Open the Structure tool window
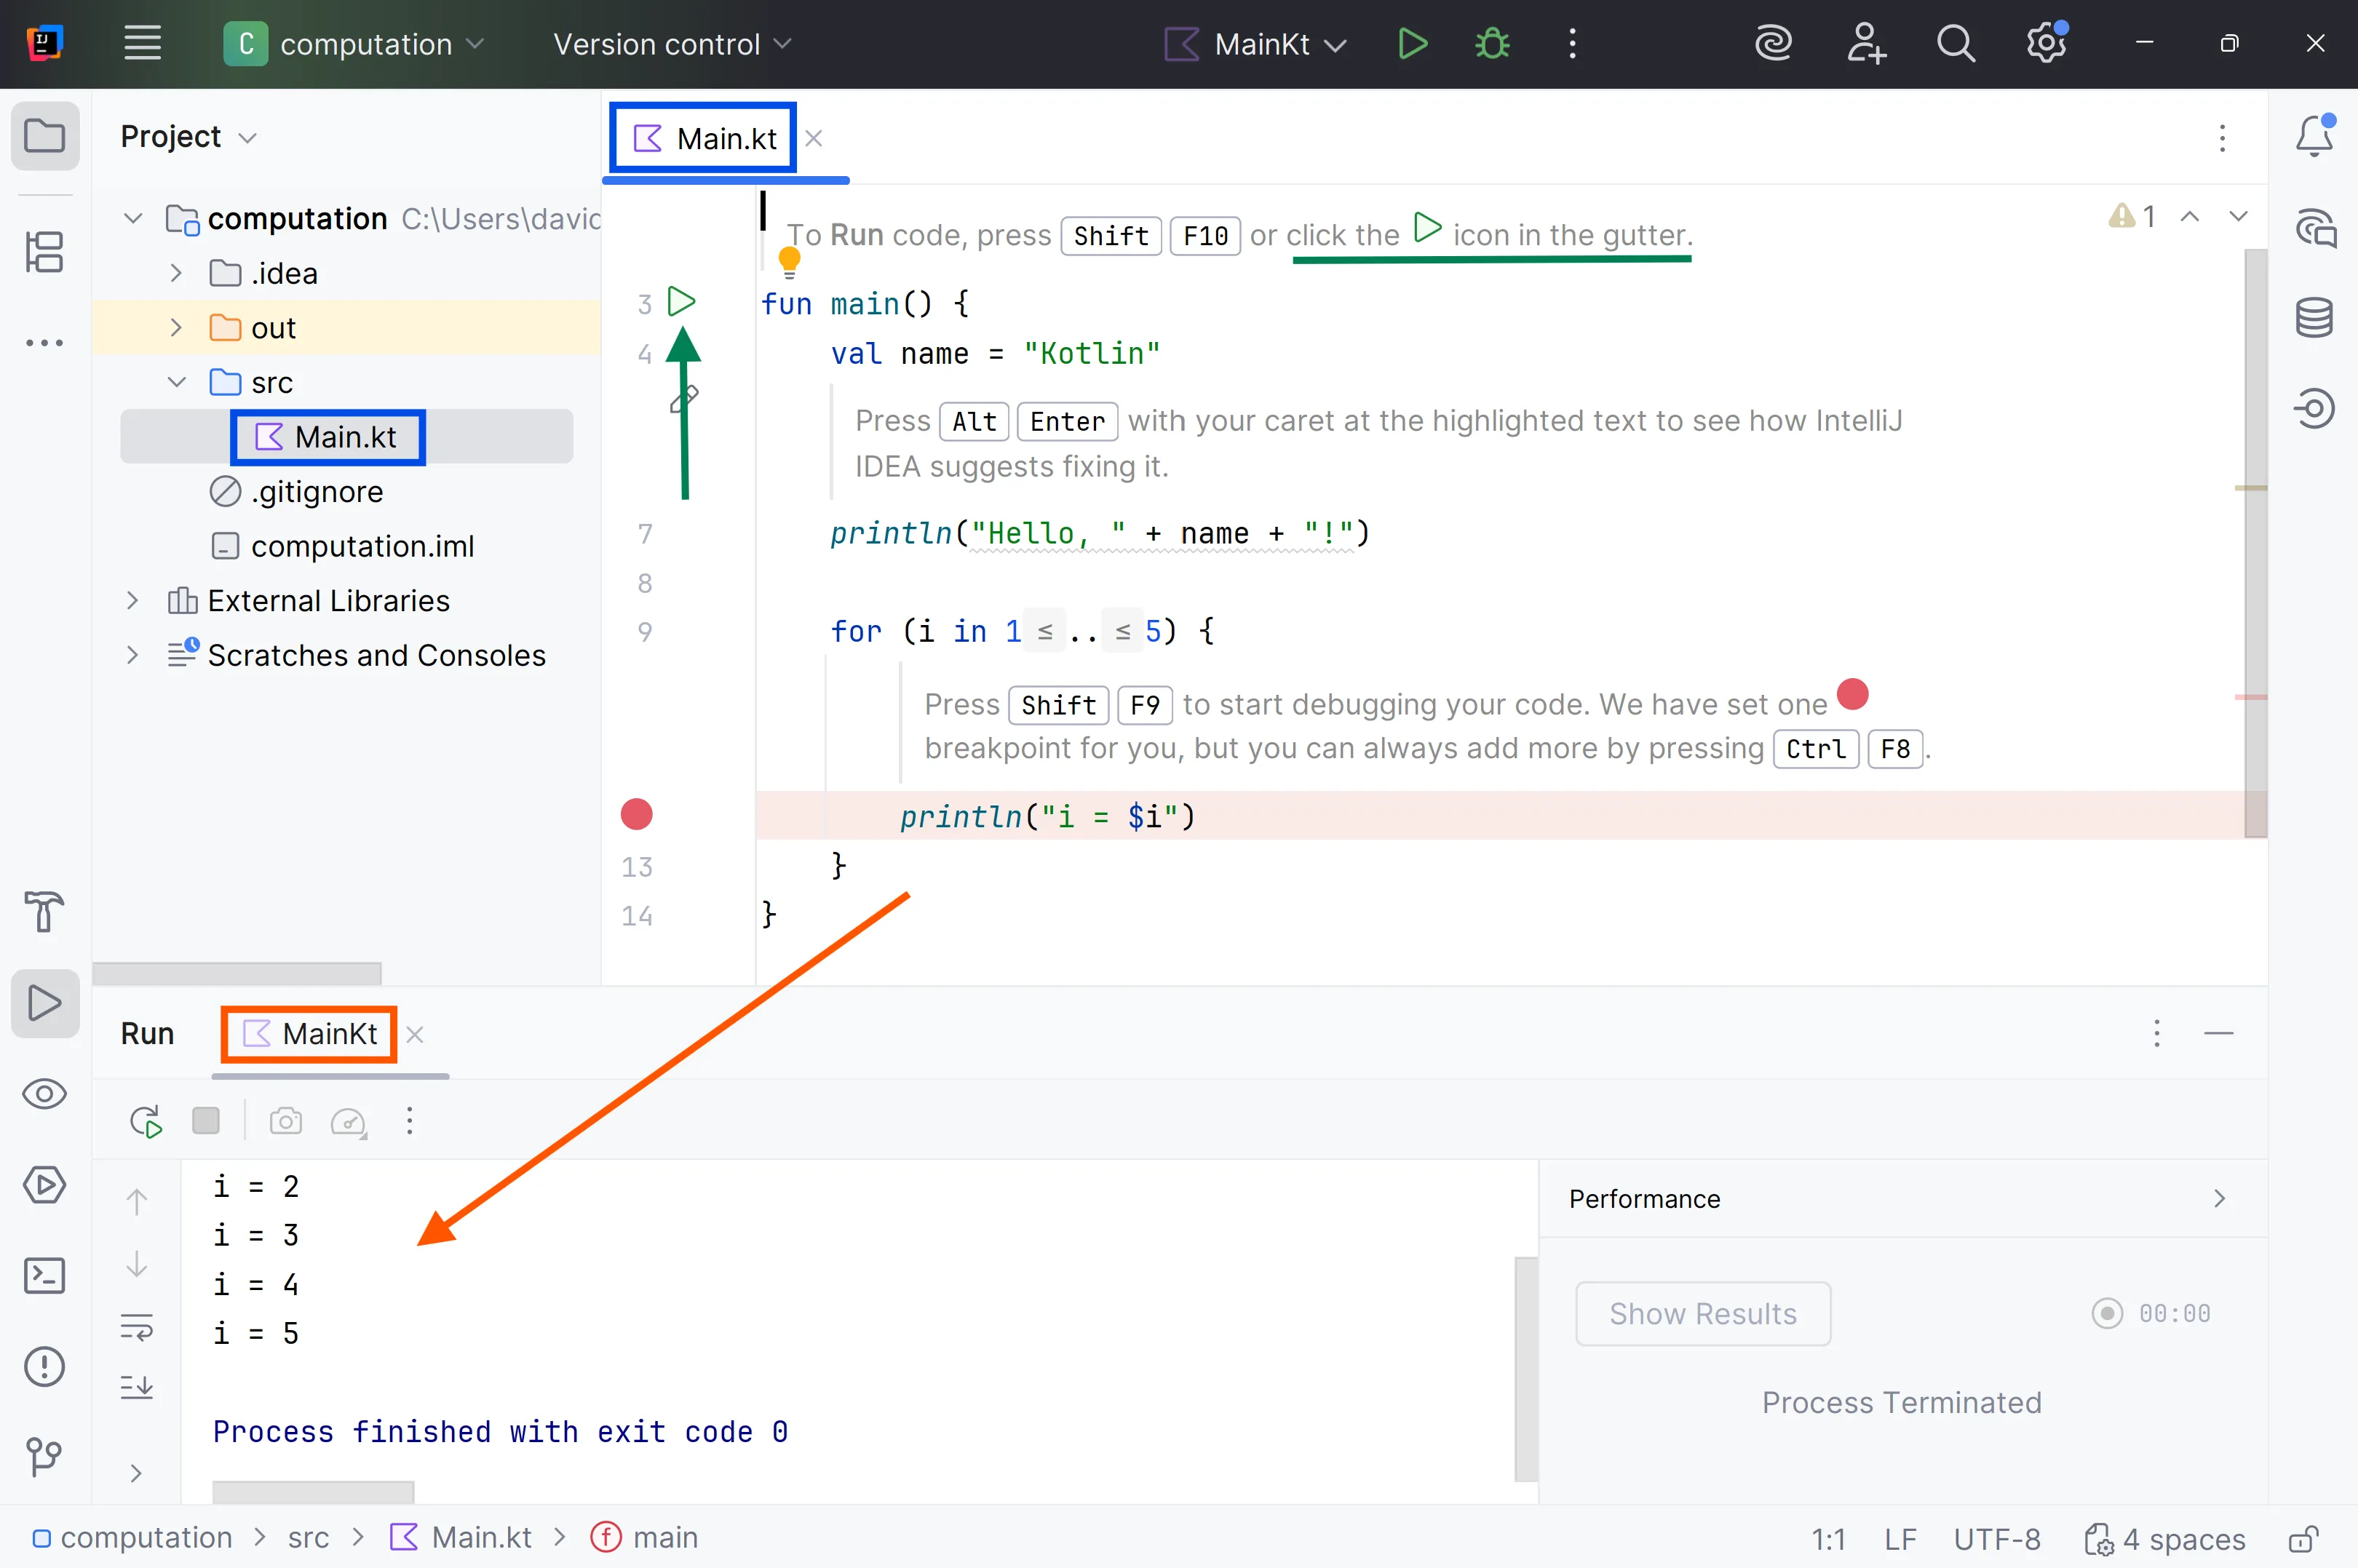This screenshot has width=2358, height=1568. 45,252
